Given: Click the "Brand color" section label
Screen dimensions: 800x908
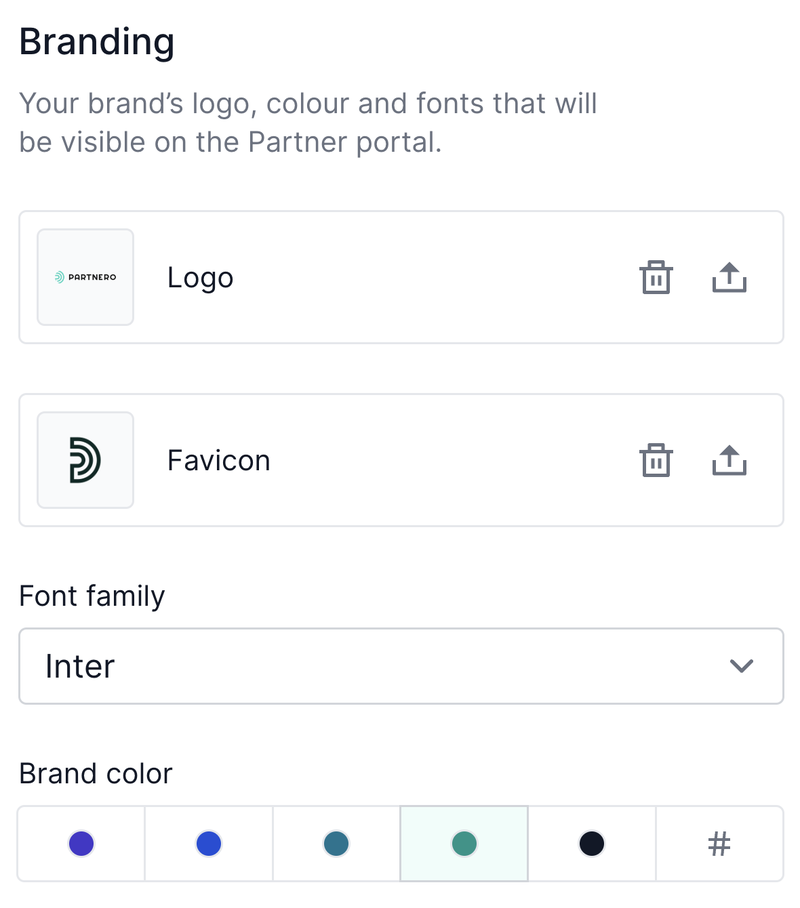Looking at the screenshot, I should tap(96, 774).
